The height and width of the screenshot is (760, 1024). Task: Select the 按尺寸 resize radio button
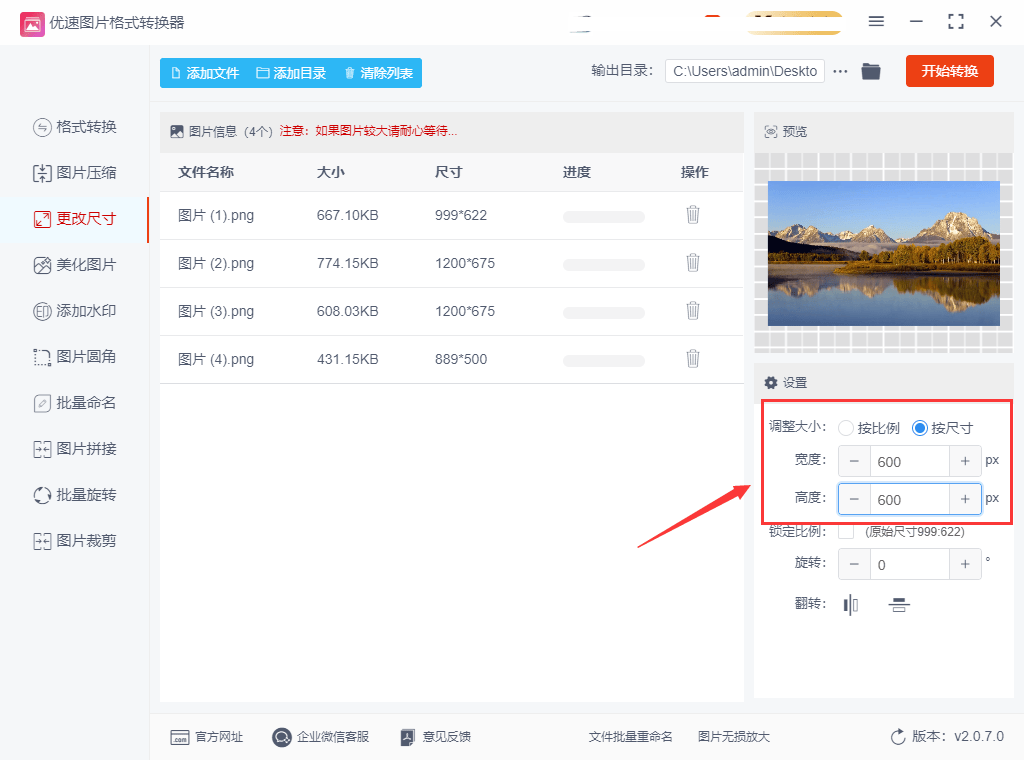pyautogui.click(x=919, y=427)
